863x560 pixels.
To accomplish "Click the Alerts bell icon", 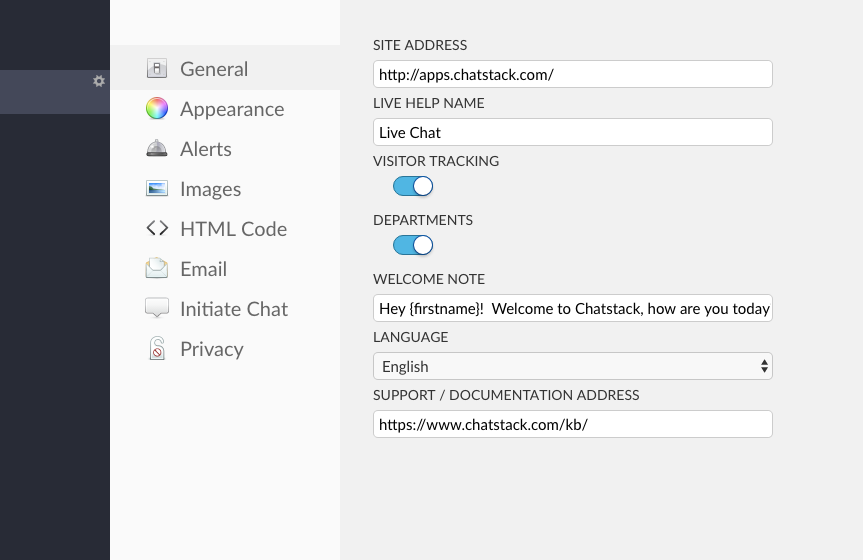I will 157,148.
